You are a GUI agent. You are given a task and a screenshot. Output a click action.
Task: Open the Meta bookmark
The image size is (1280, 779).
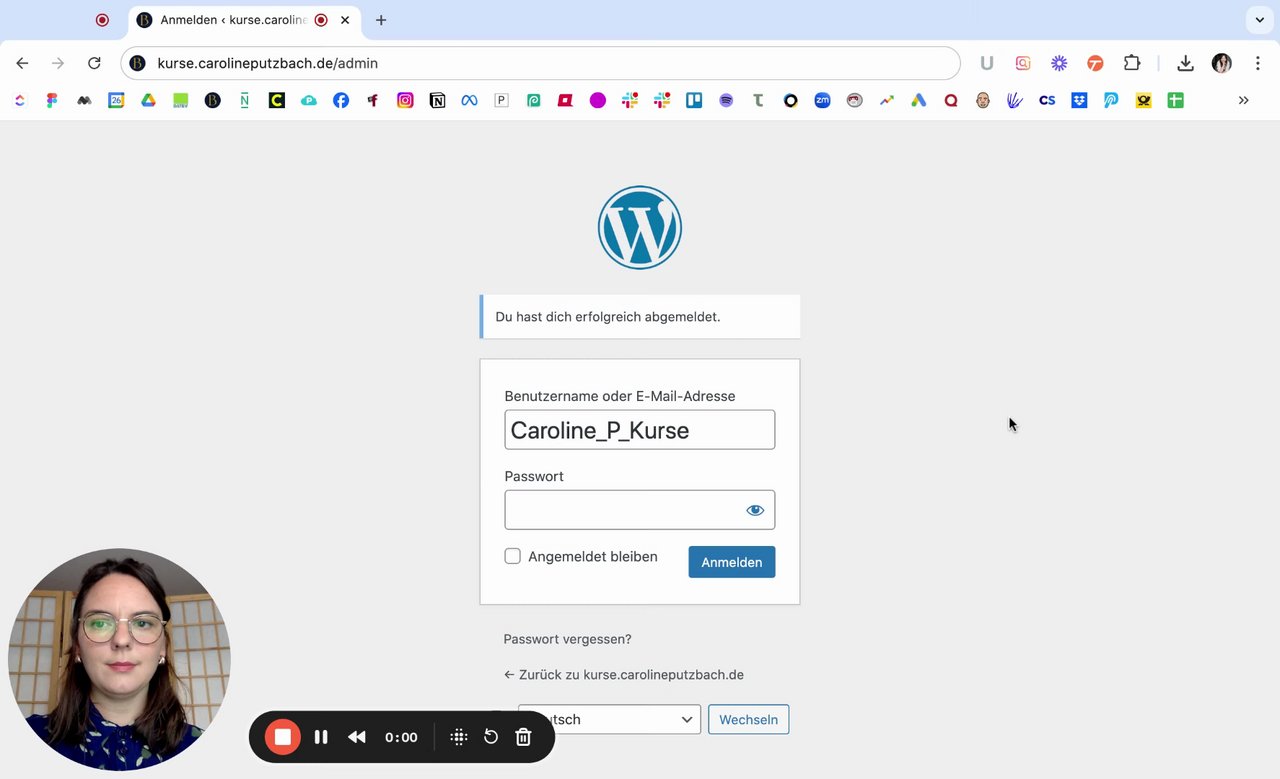pos(469,100)
